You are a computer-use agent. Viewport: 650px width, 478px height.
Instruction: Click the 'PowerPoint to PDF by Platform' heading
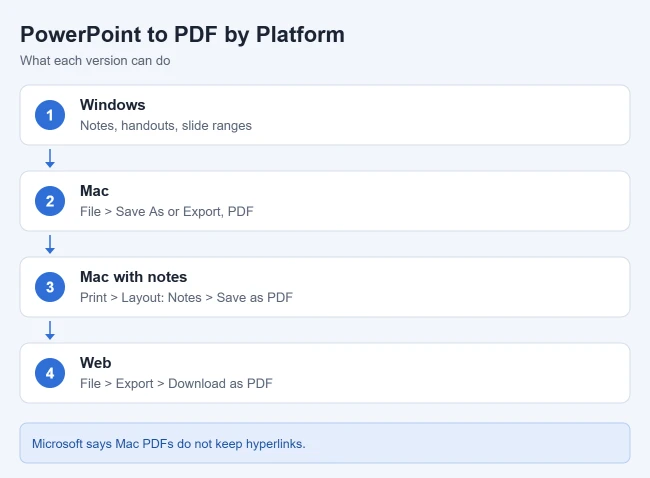182,34
